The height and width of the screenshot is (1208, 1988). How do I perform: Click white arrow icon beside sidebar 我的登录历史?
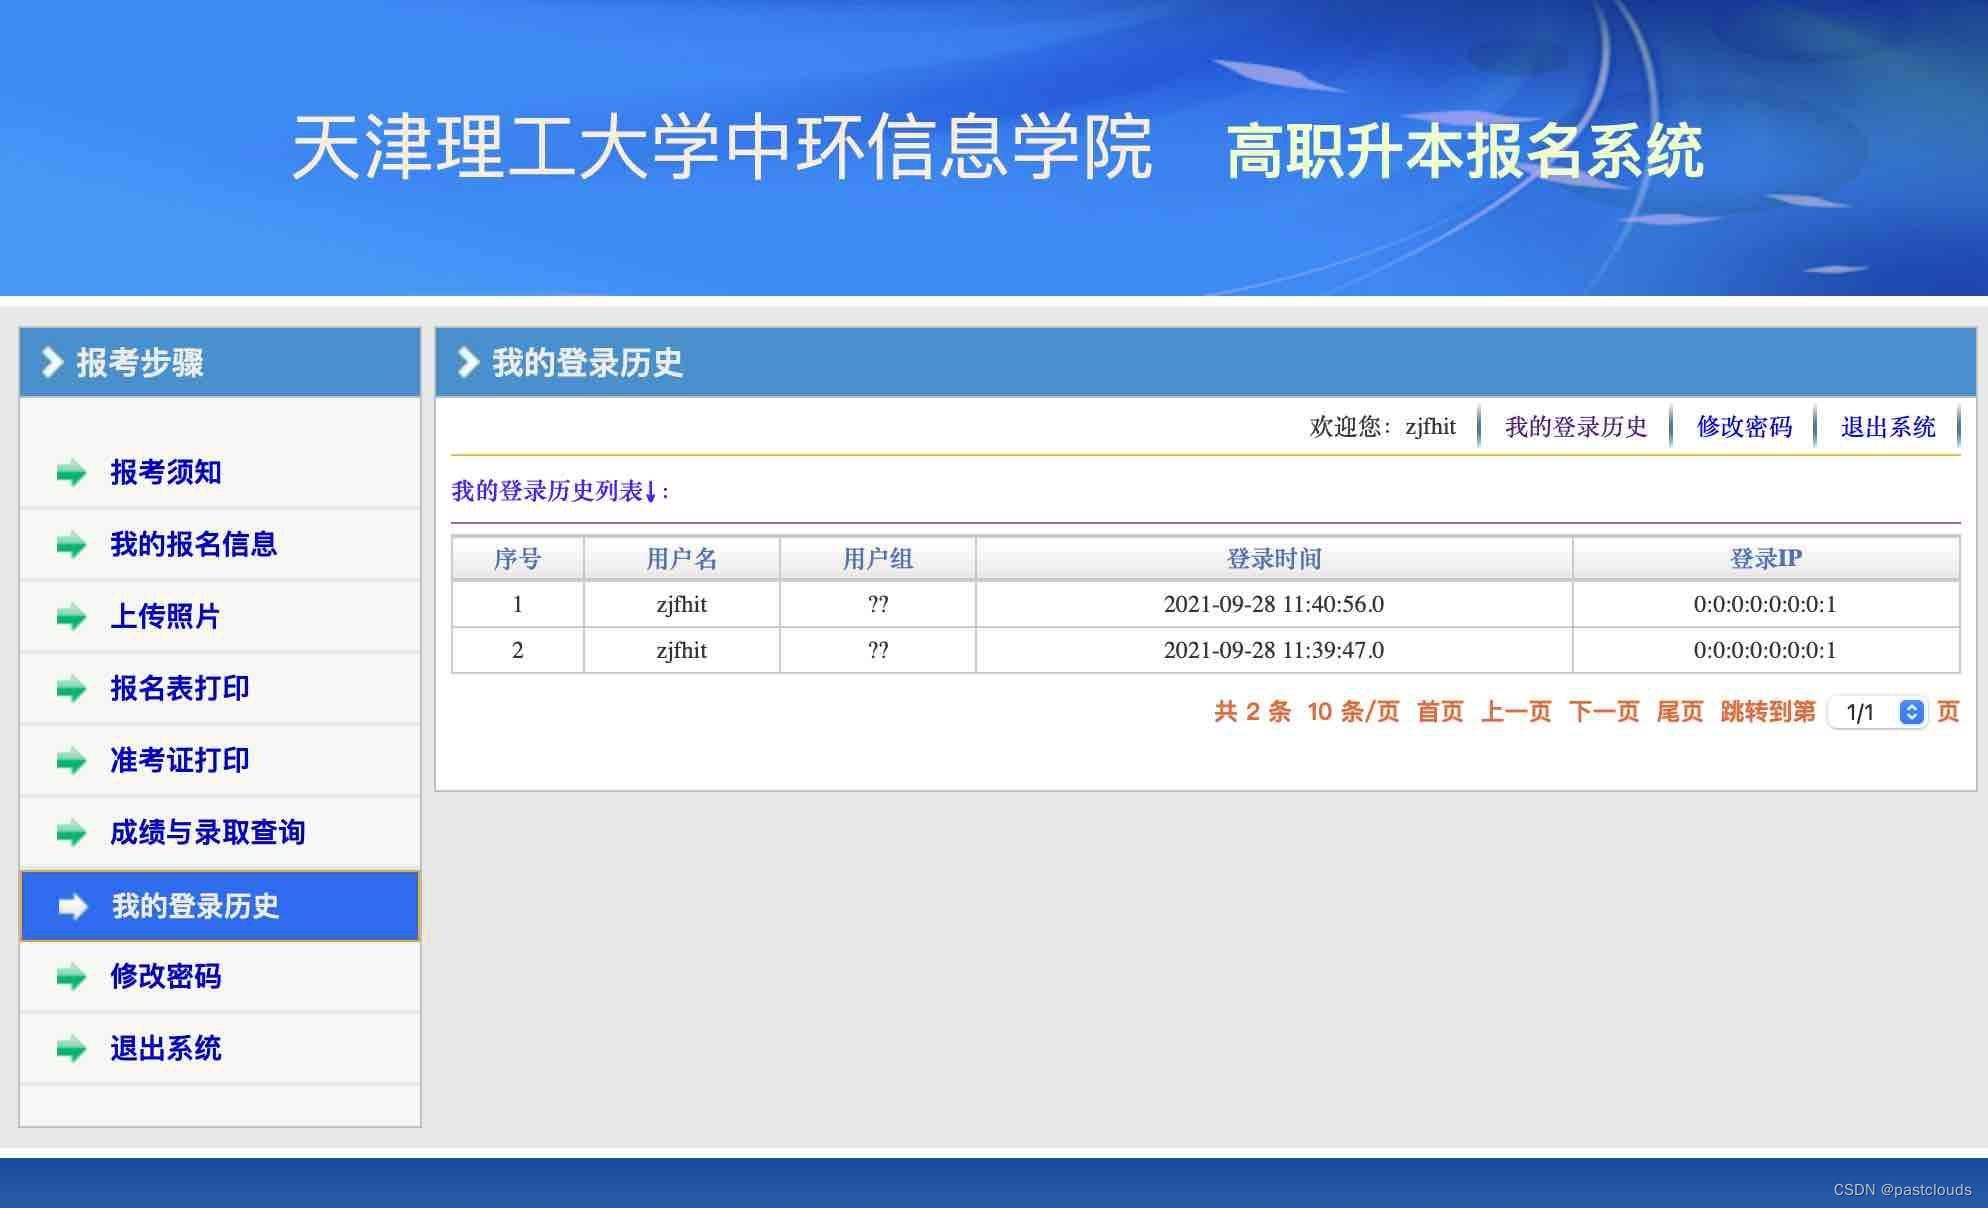(73, 906)
